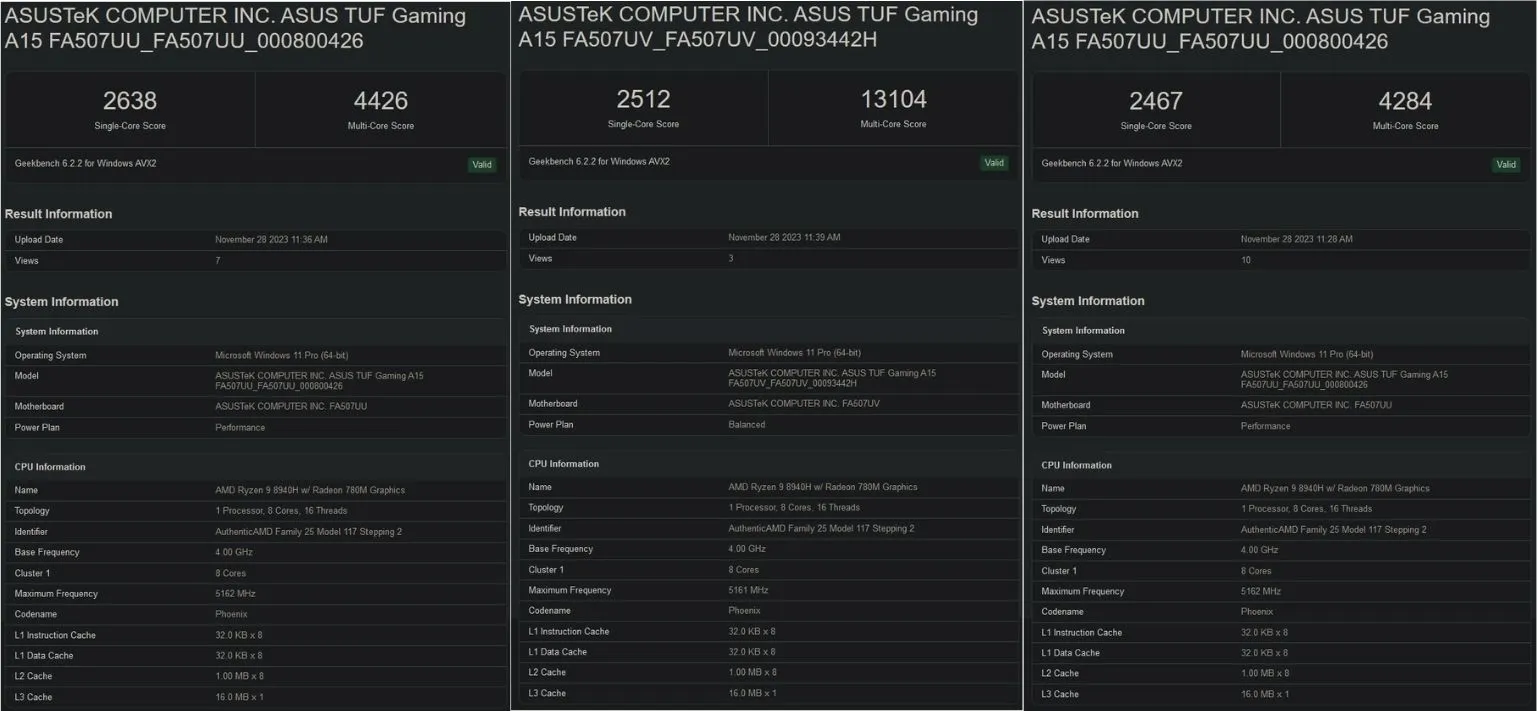Click the Geekbench 6.2.2 label under the 2467 score

(1112, 163)
